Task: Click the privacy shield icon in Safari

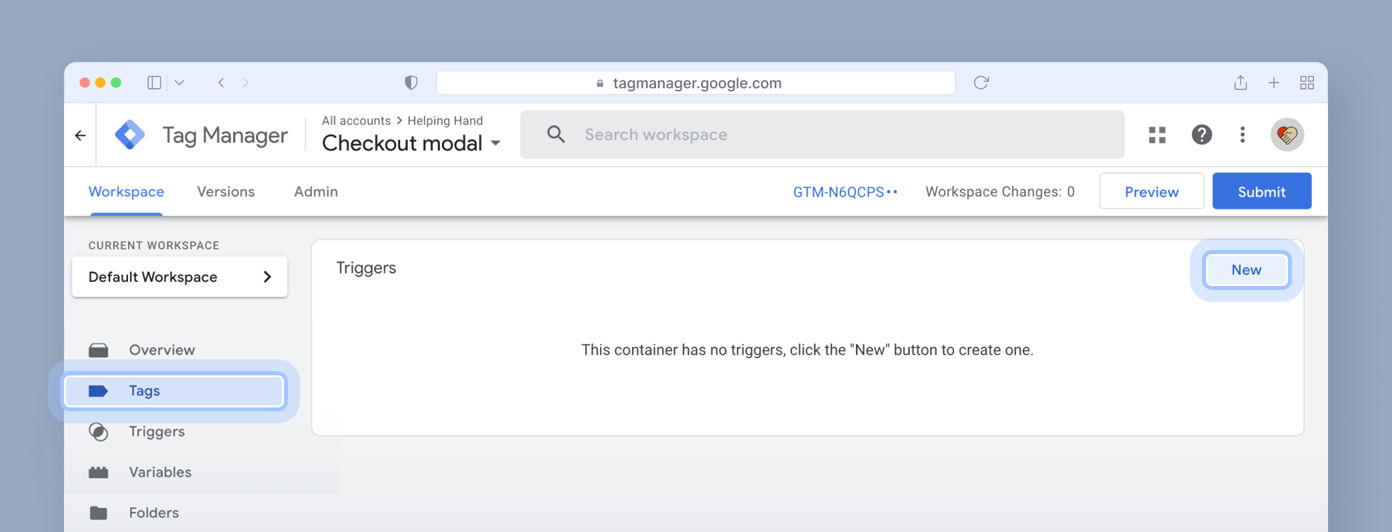Action: (411, 83)
